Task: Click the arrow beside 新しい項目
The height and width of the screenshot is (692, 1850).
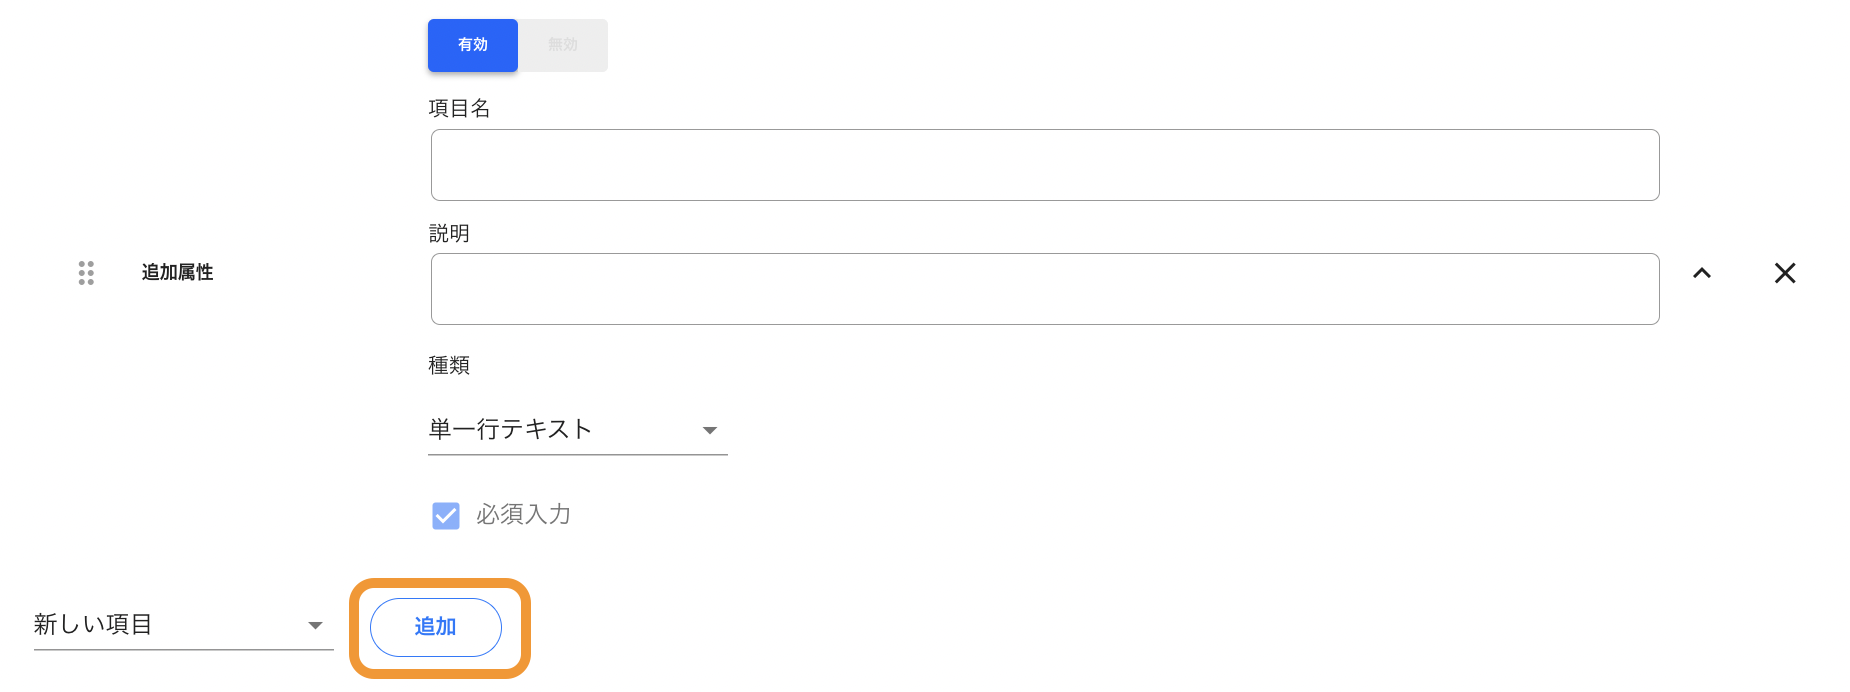Action: pos(316,626)
